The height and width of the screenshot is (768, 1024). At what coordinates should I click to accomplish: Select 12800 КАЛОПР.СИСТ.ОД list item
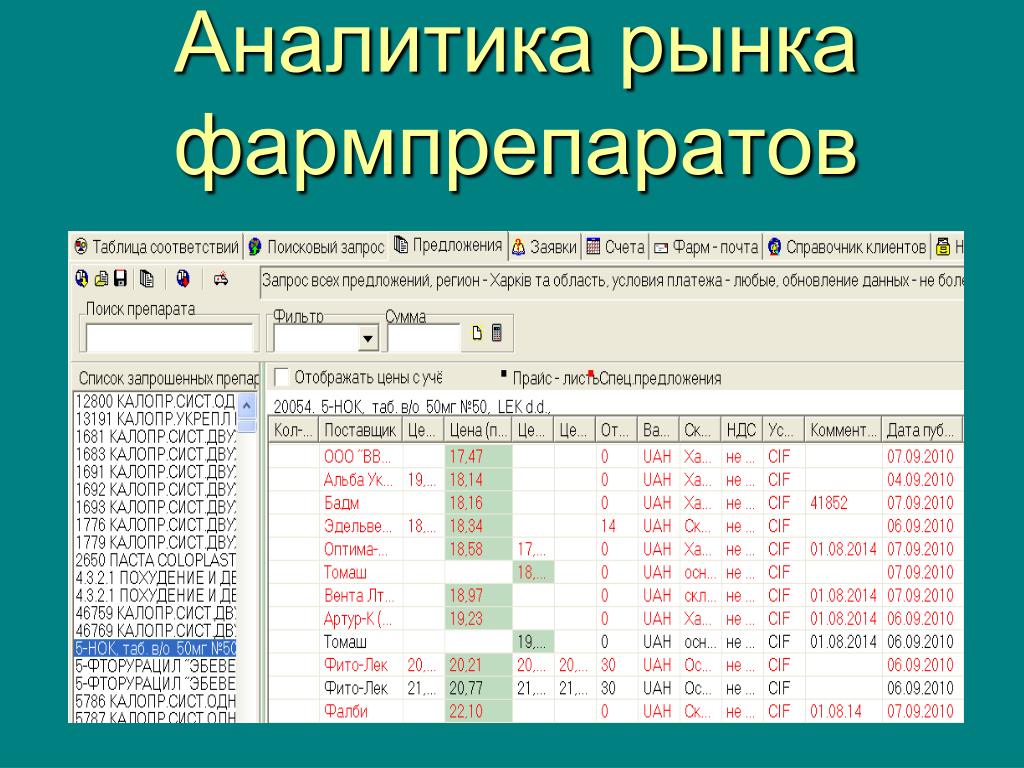(x=155, y=401)
